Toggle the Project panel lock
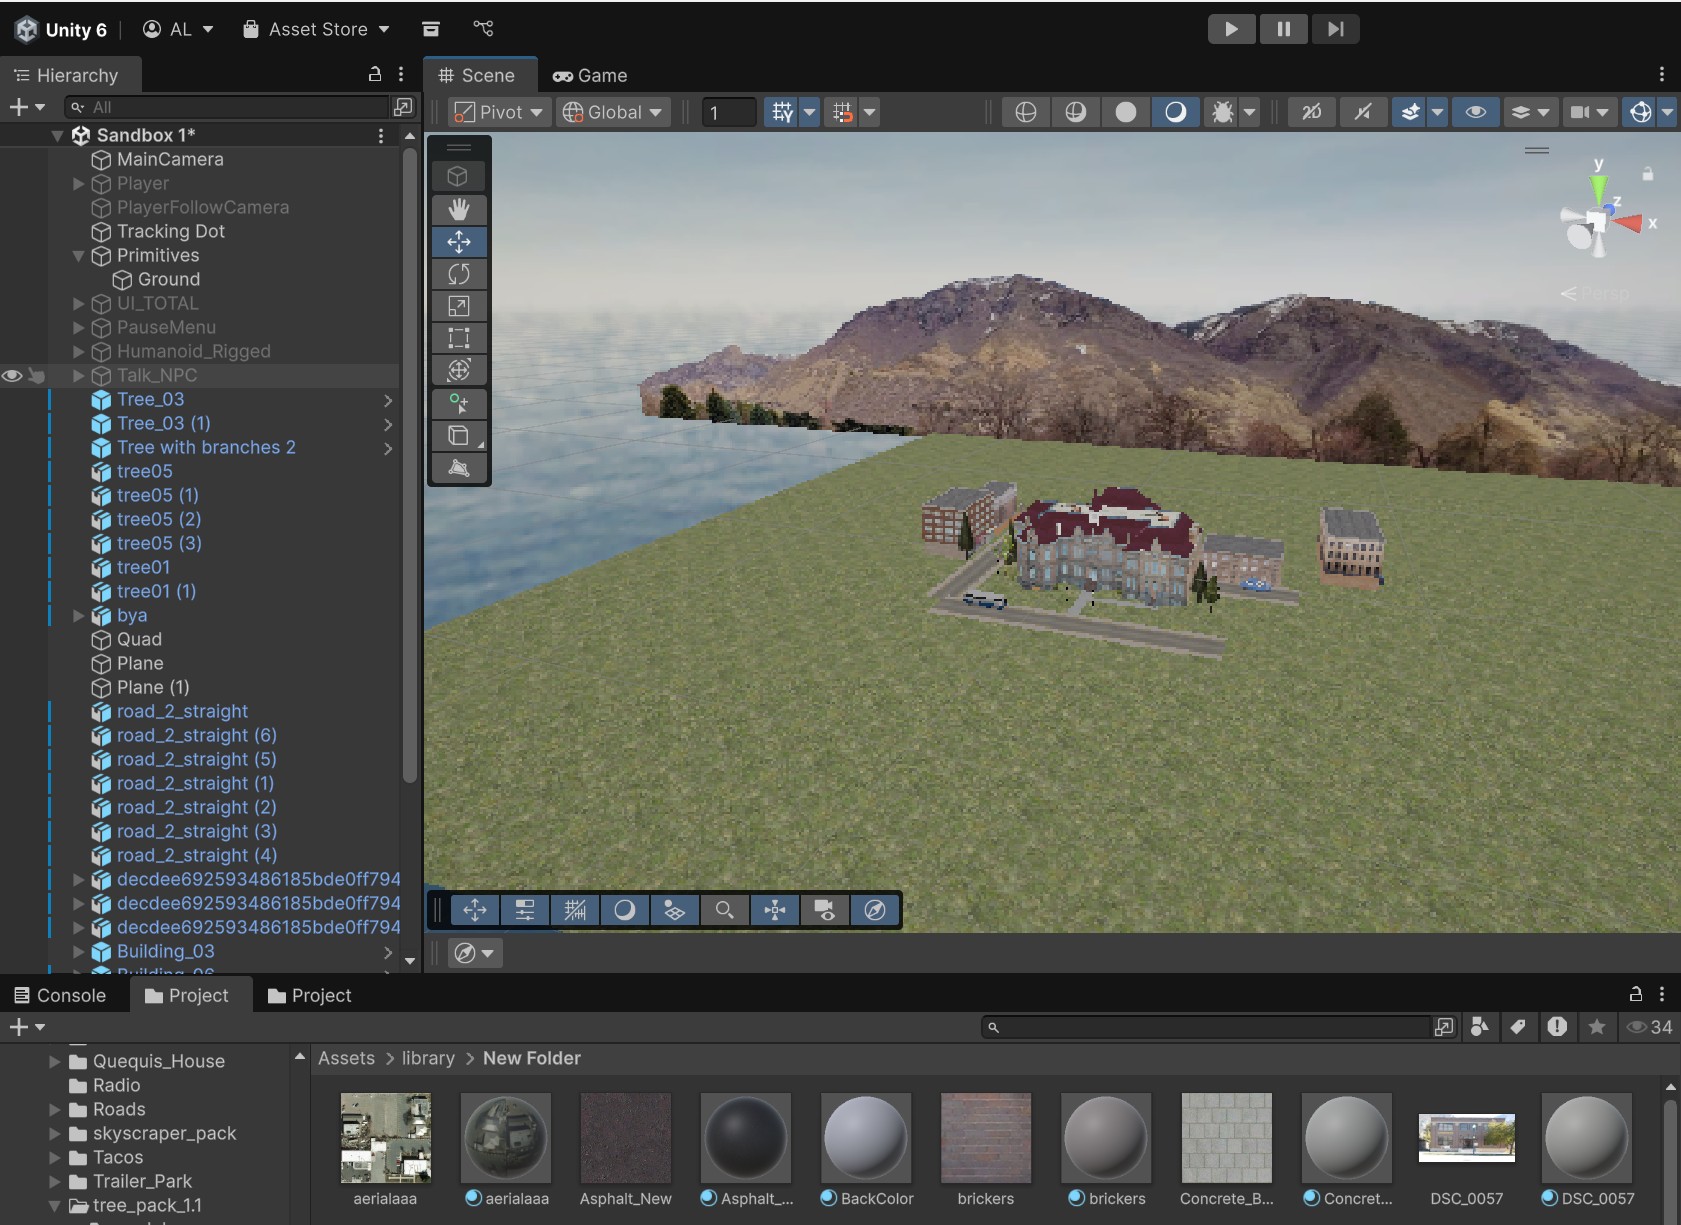The image size is (1681, 1225). 1636,994
